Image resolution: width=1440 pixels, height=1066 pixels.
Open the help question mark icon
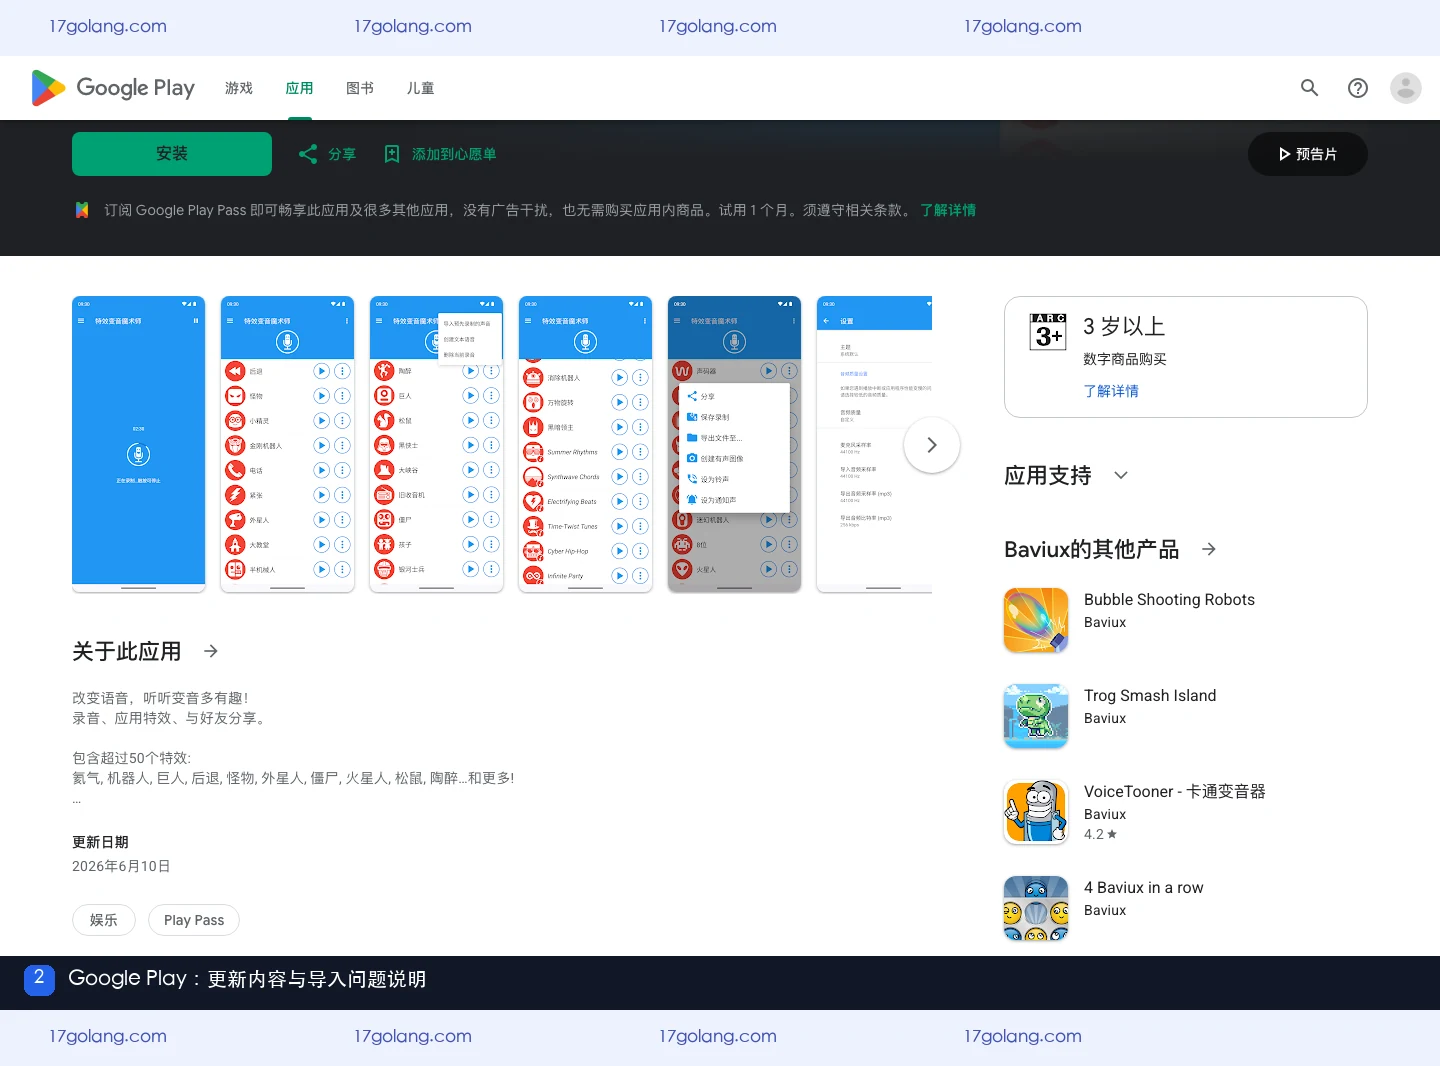pos(1357,88)
